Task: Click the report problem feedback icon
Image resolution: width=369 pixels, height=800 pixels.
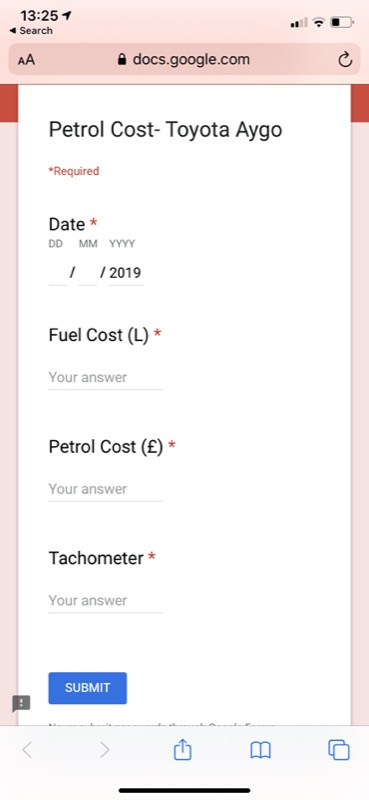Action: (21, 704)
